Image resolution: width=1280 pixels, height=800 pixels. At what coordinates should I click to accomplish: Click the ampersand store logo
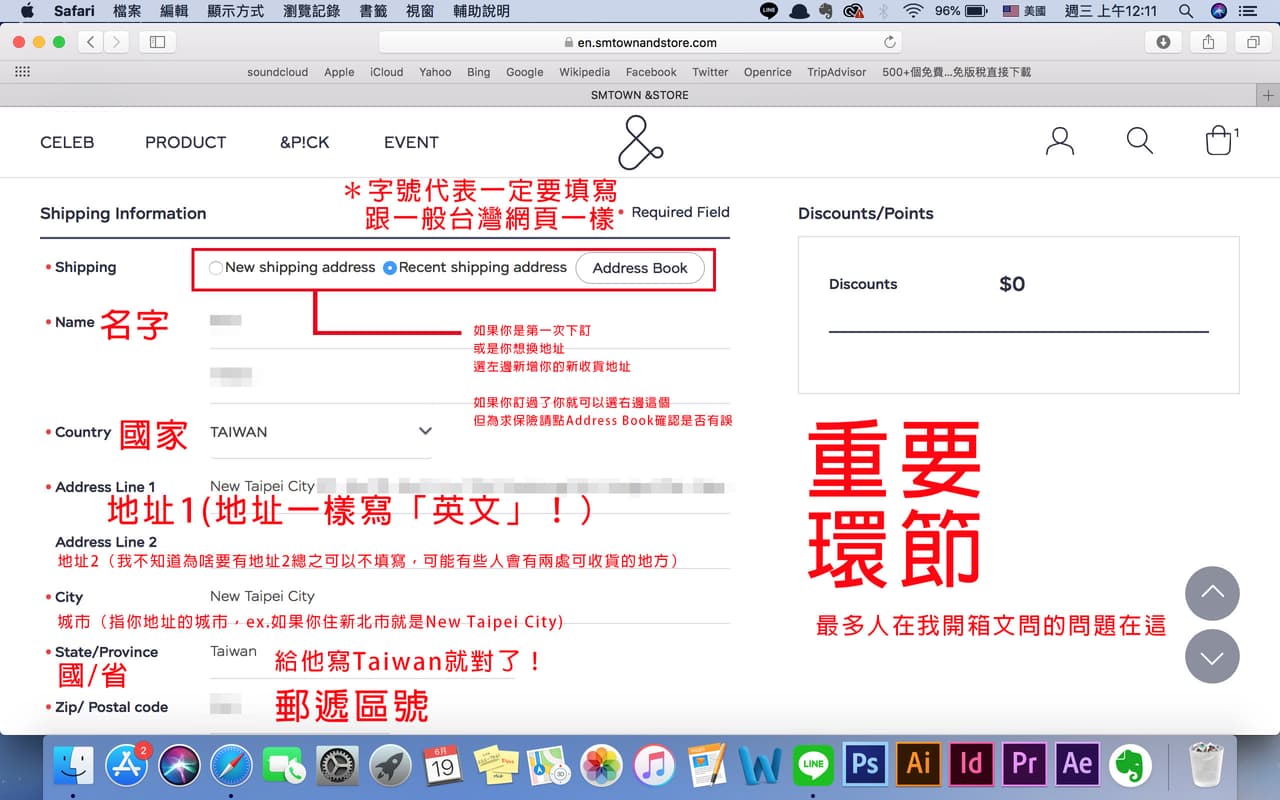tap(640, 142)
